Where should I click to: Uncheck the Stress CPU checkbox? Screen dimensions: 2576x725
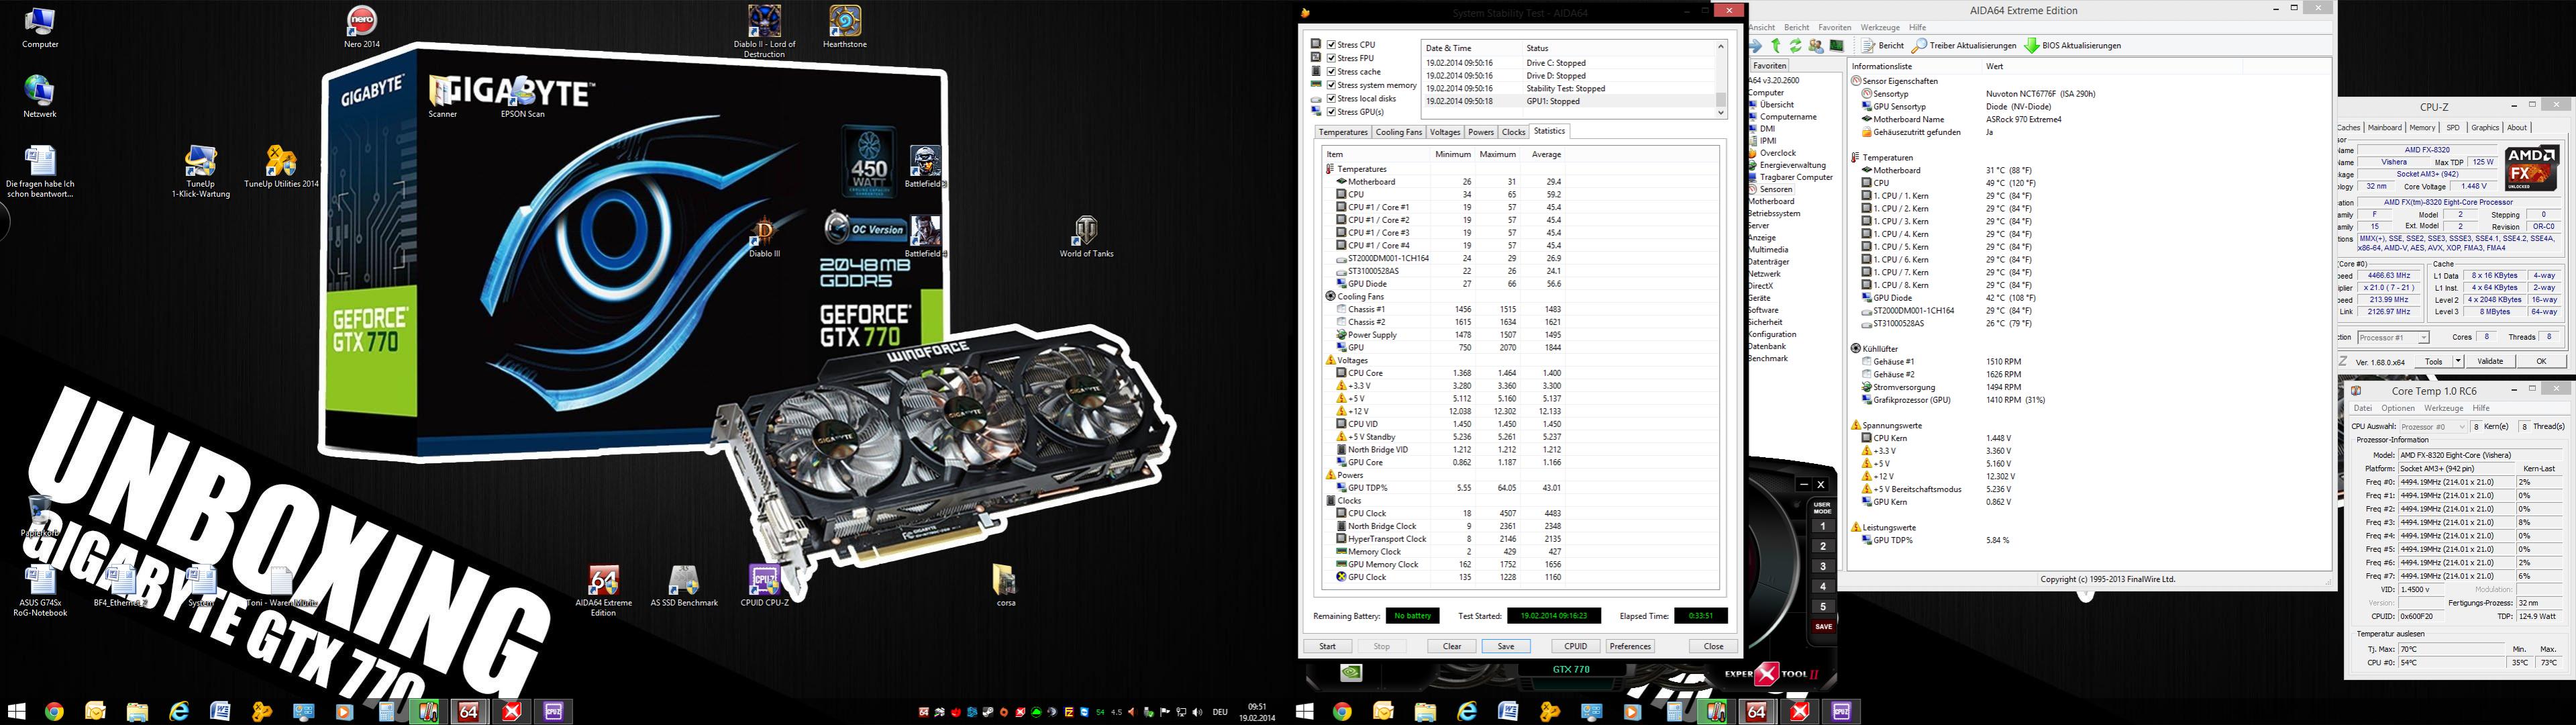[x=1332, y=44]
